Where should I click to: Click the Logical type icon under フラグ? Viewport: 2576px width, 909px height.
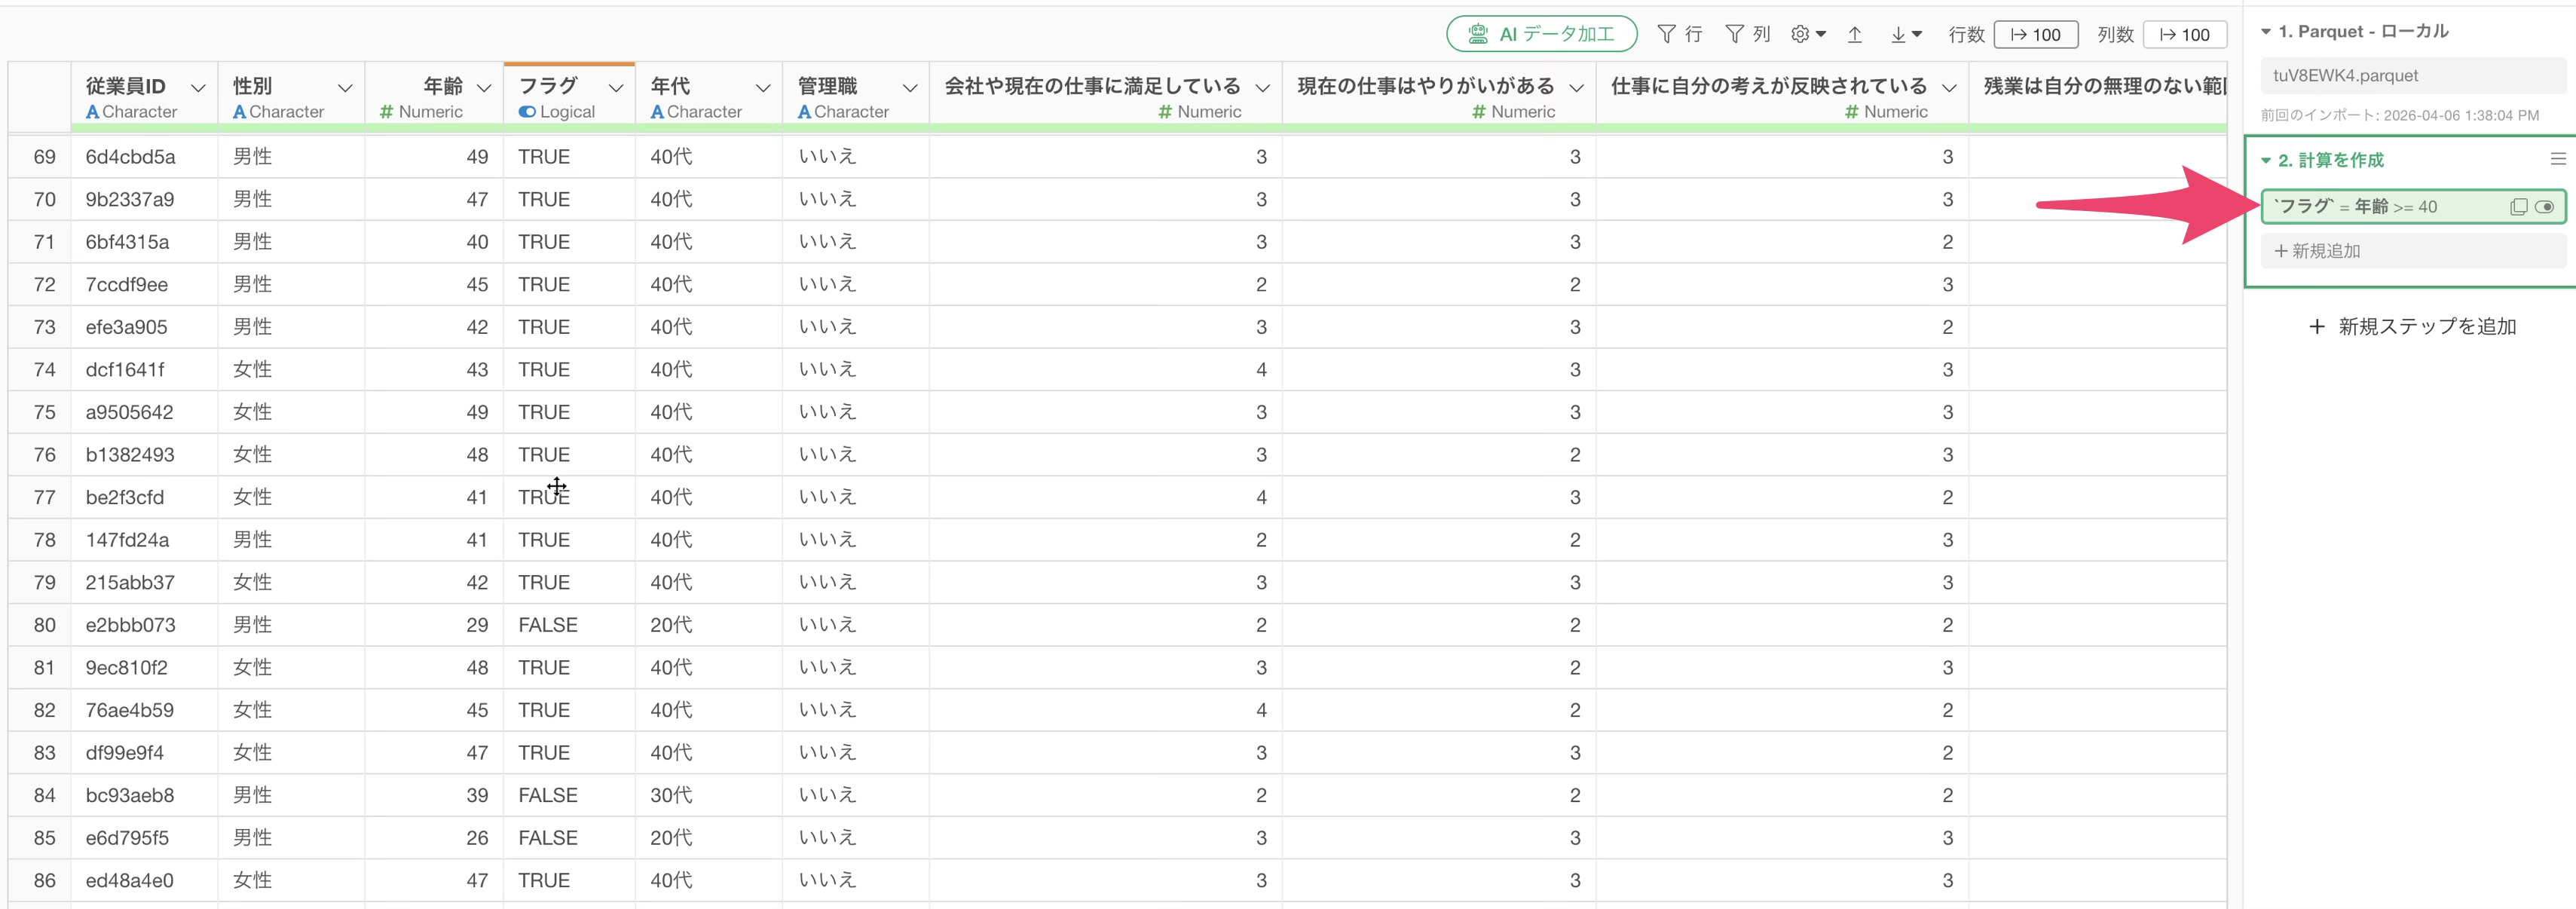tap(527, 112)
